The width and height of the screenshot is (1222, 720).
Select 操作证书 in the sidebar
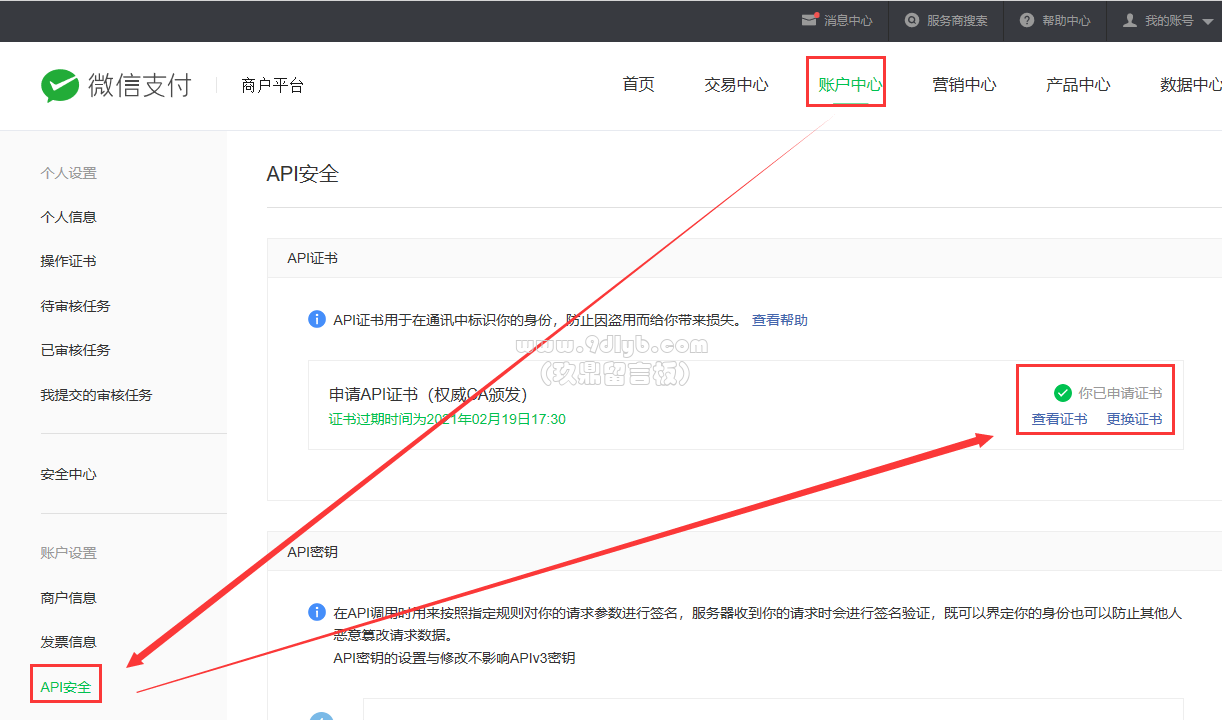(x=68, y=261)
